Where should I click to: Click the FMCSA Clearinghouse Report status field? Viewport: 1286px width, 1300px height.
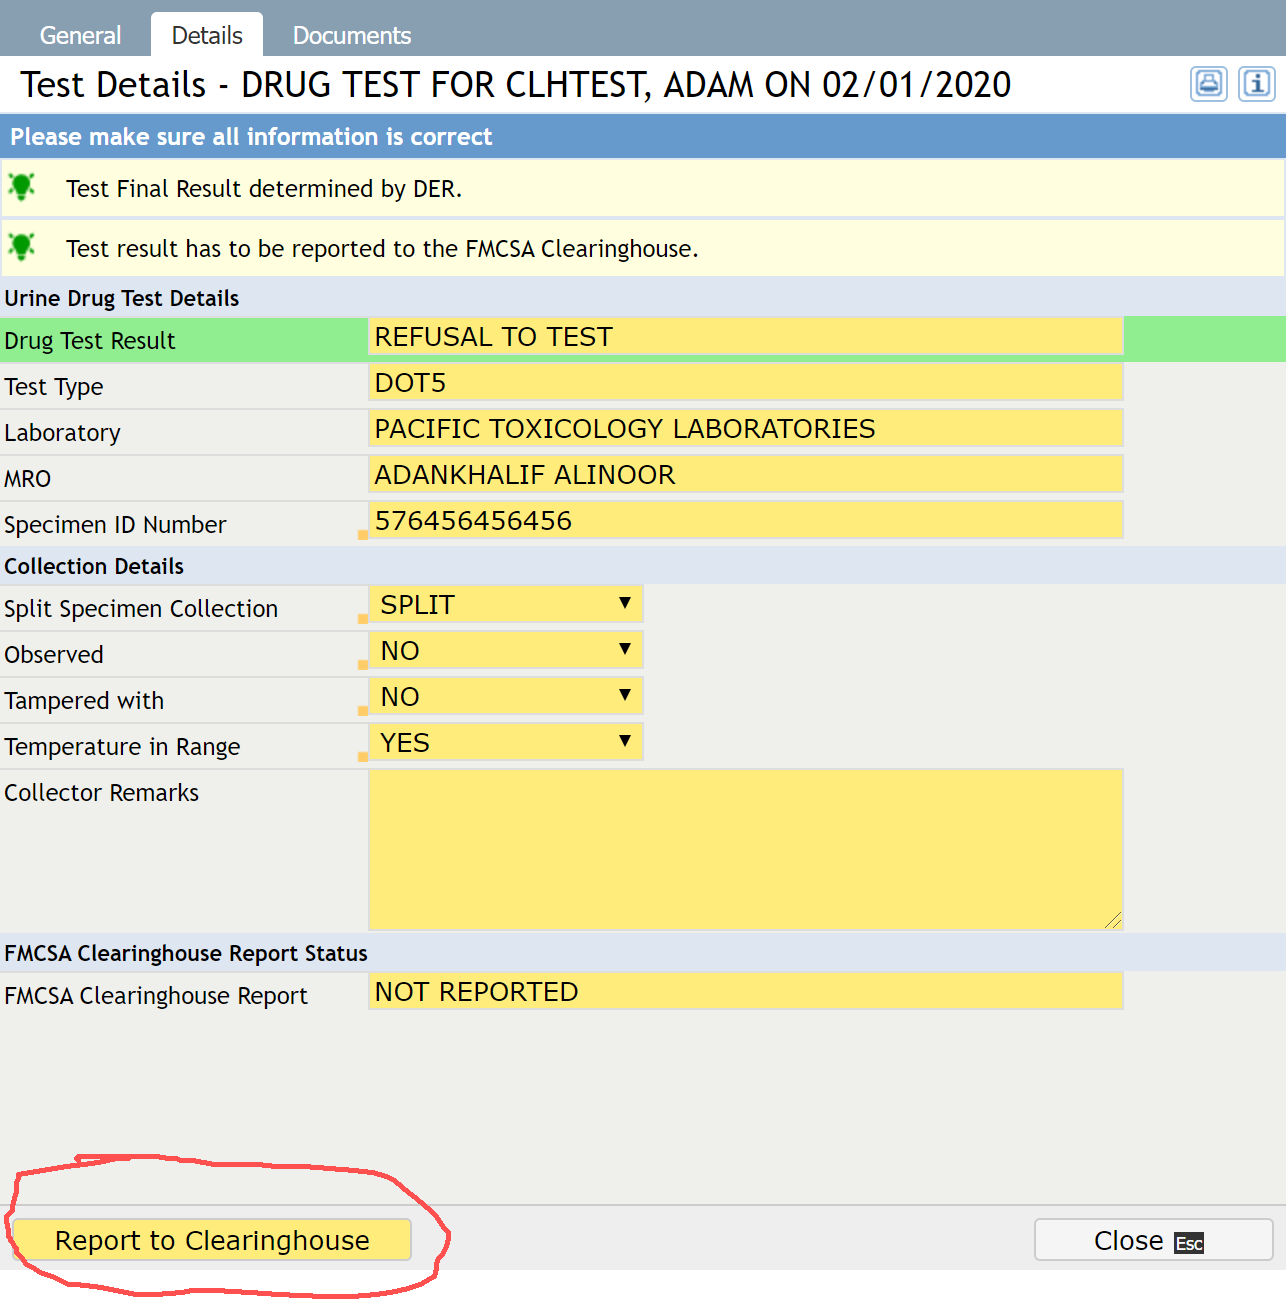745,992
